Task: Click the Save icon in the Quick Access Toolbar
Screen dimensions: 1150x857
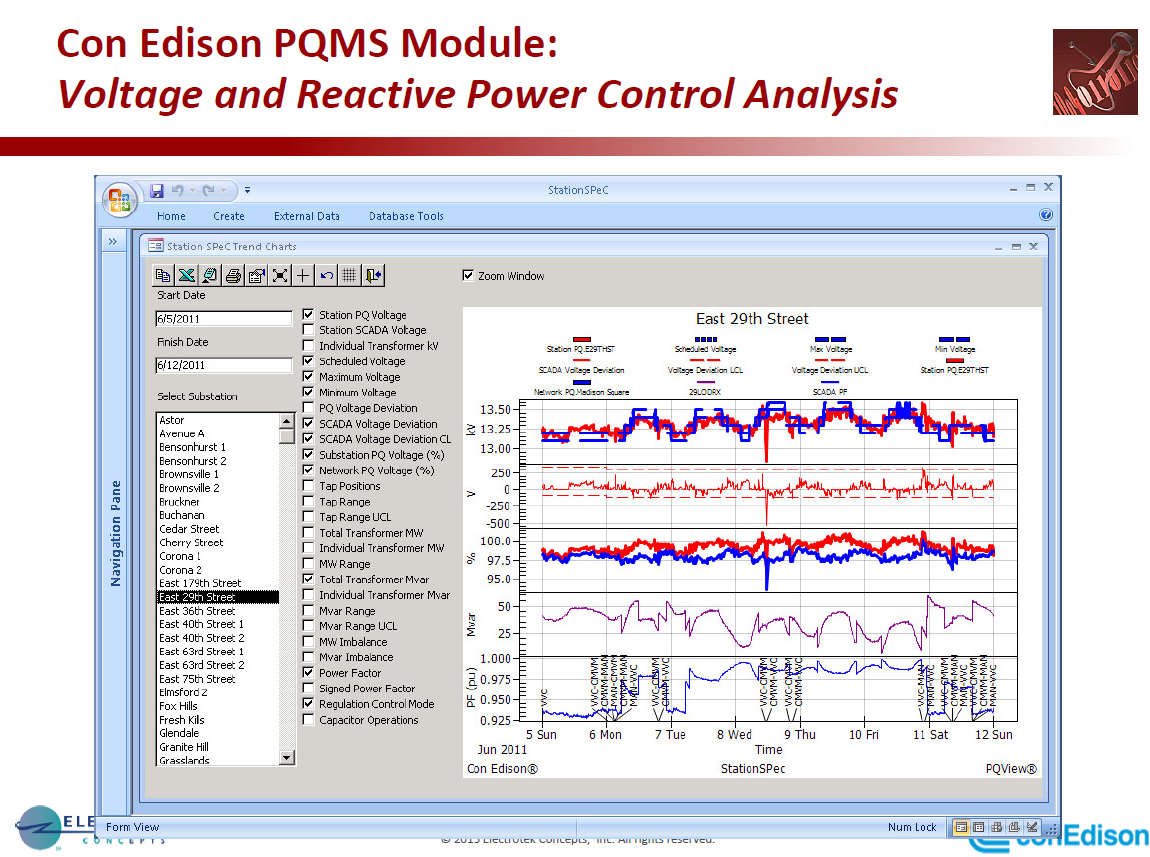Action: (x=158, y=190)
